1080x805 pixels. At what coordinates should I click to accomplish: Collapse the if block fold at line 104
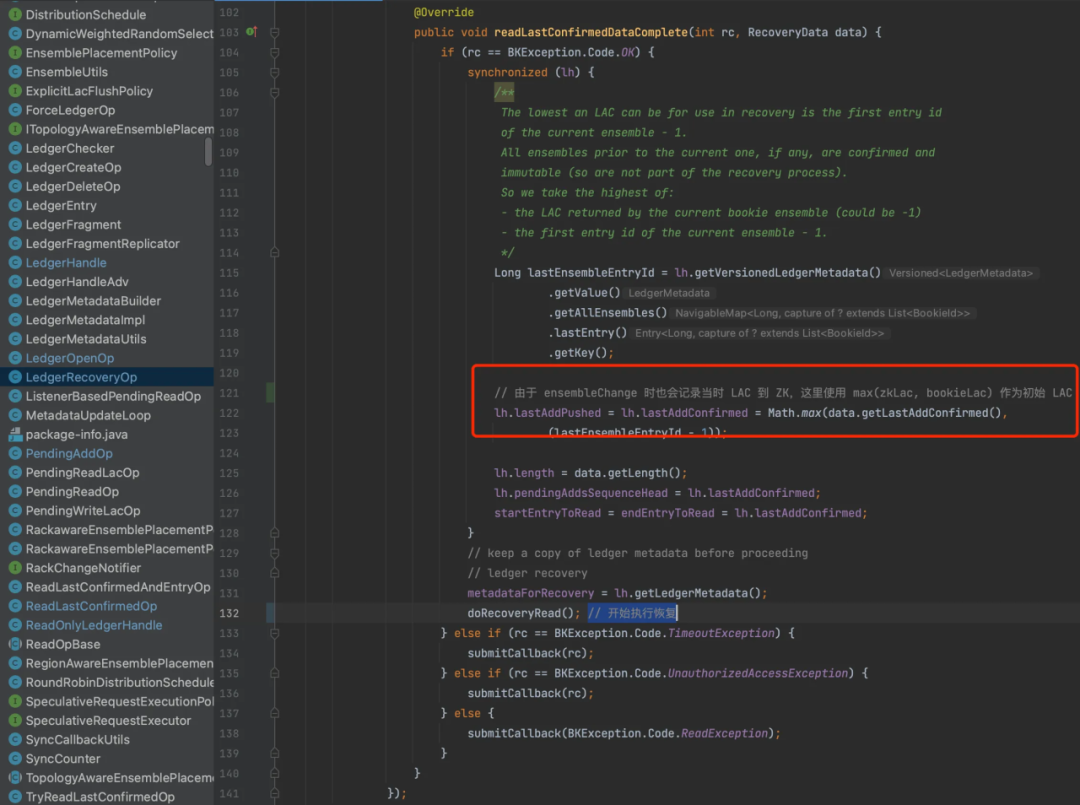pyautogui.click(x=274, y=52)
